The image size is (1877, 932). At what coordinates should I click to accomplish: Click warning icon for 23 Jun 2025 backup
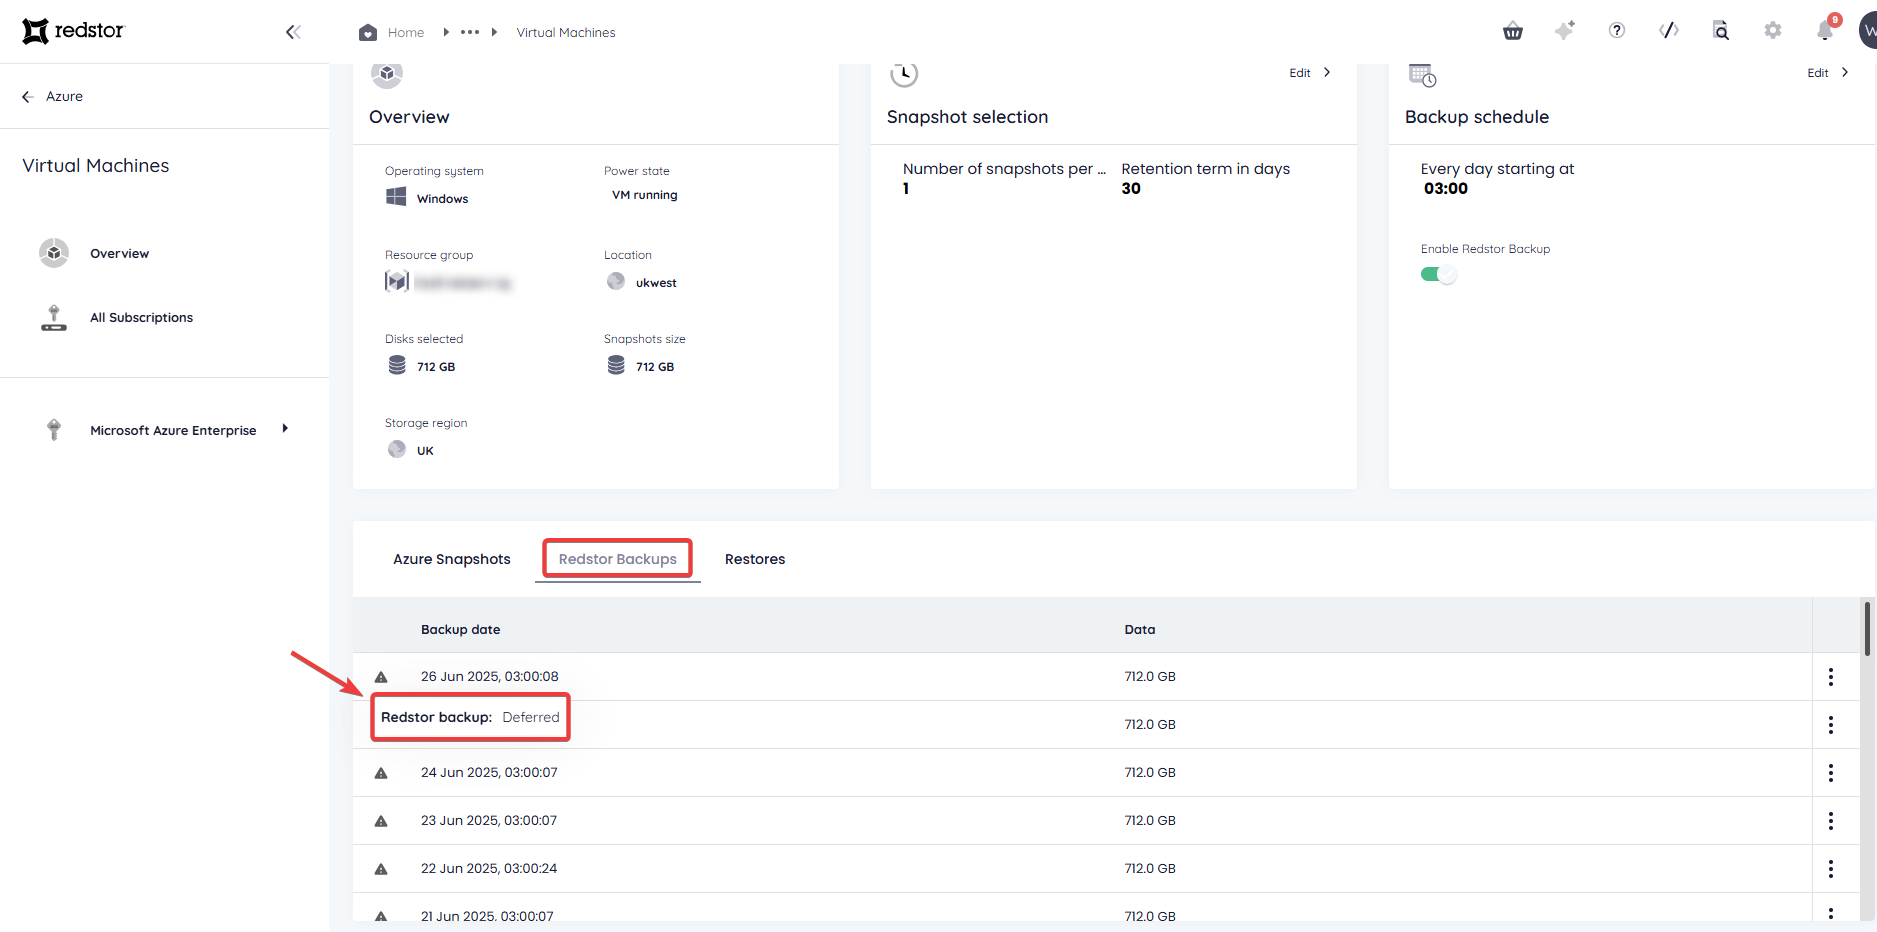click(381, 821)
